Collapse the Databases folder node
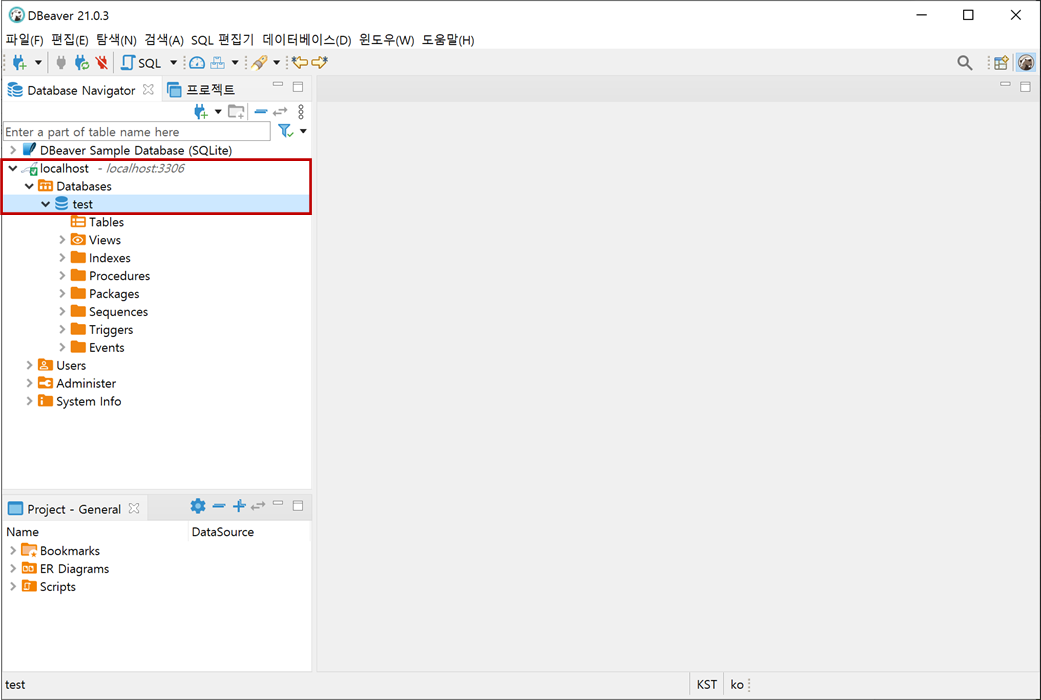The height and width of the screenshot is (700, 1041). (x=29, y=186)
